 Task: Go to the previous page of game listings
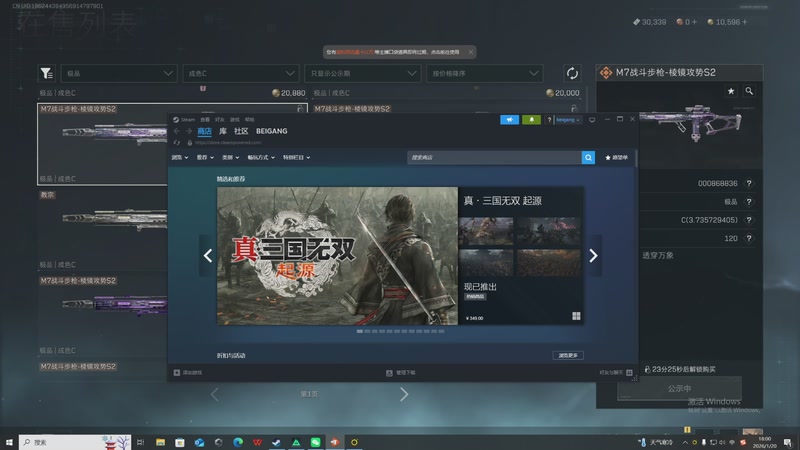[215, 394]
